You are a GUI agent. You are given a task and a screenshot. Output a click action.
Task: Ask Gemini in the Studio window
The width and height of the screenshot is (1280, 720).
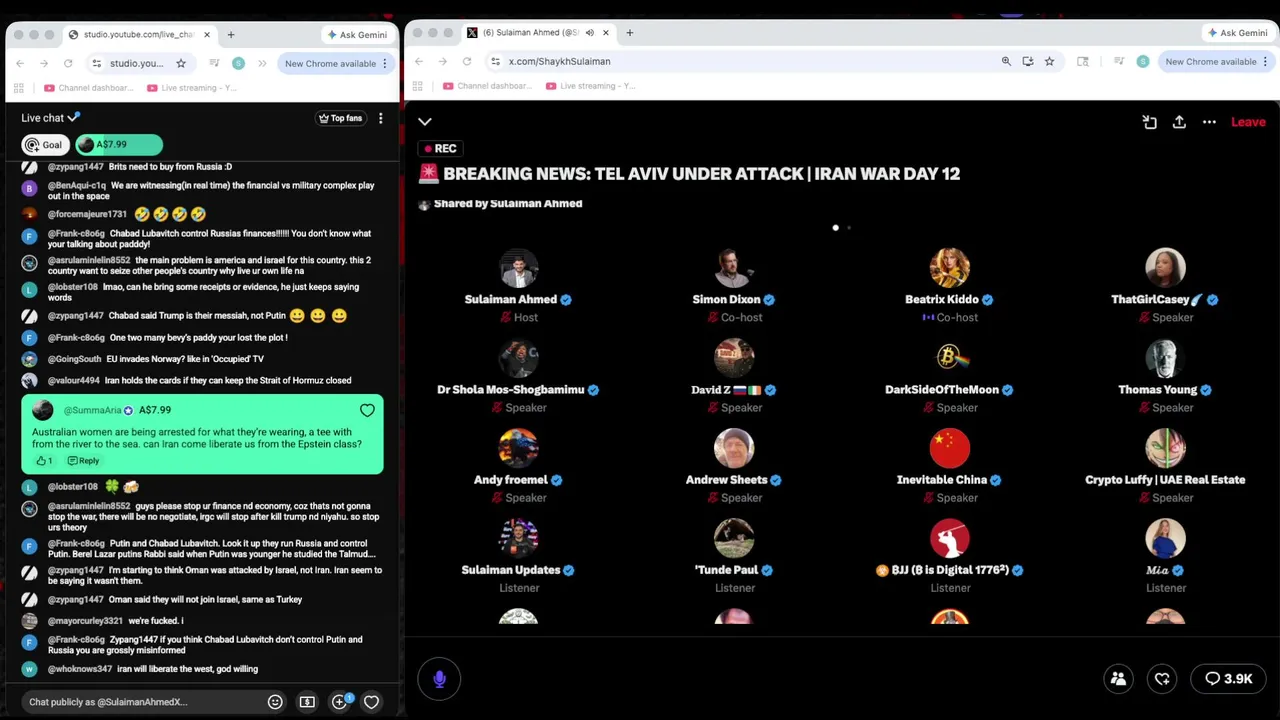click(357, 34)
